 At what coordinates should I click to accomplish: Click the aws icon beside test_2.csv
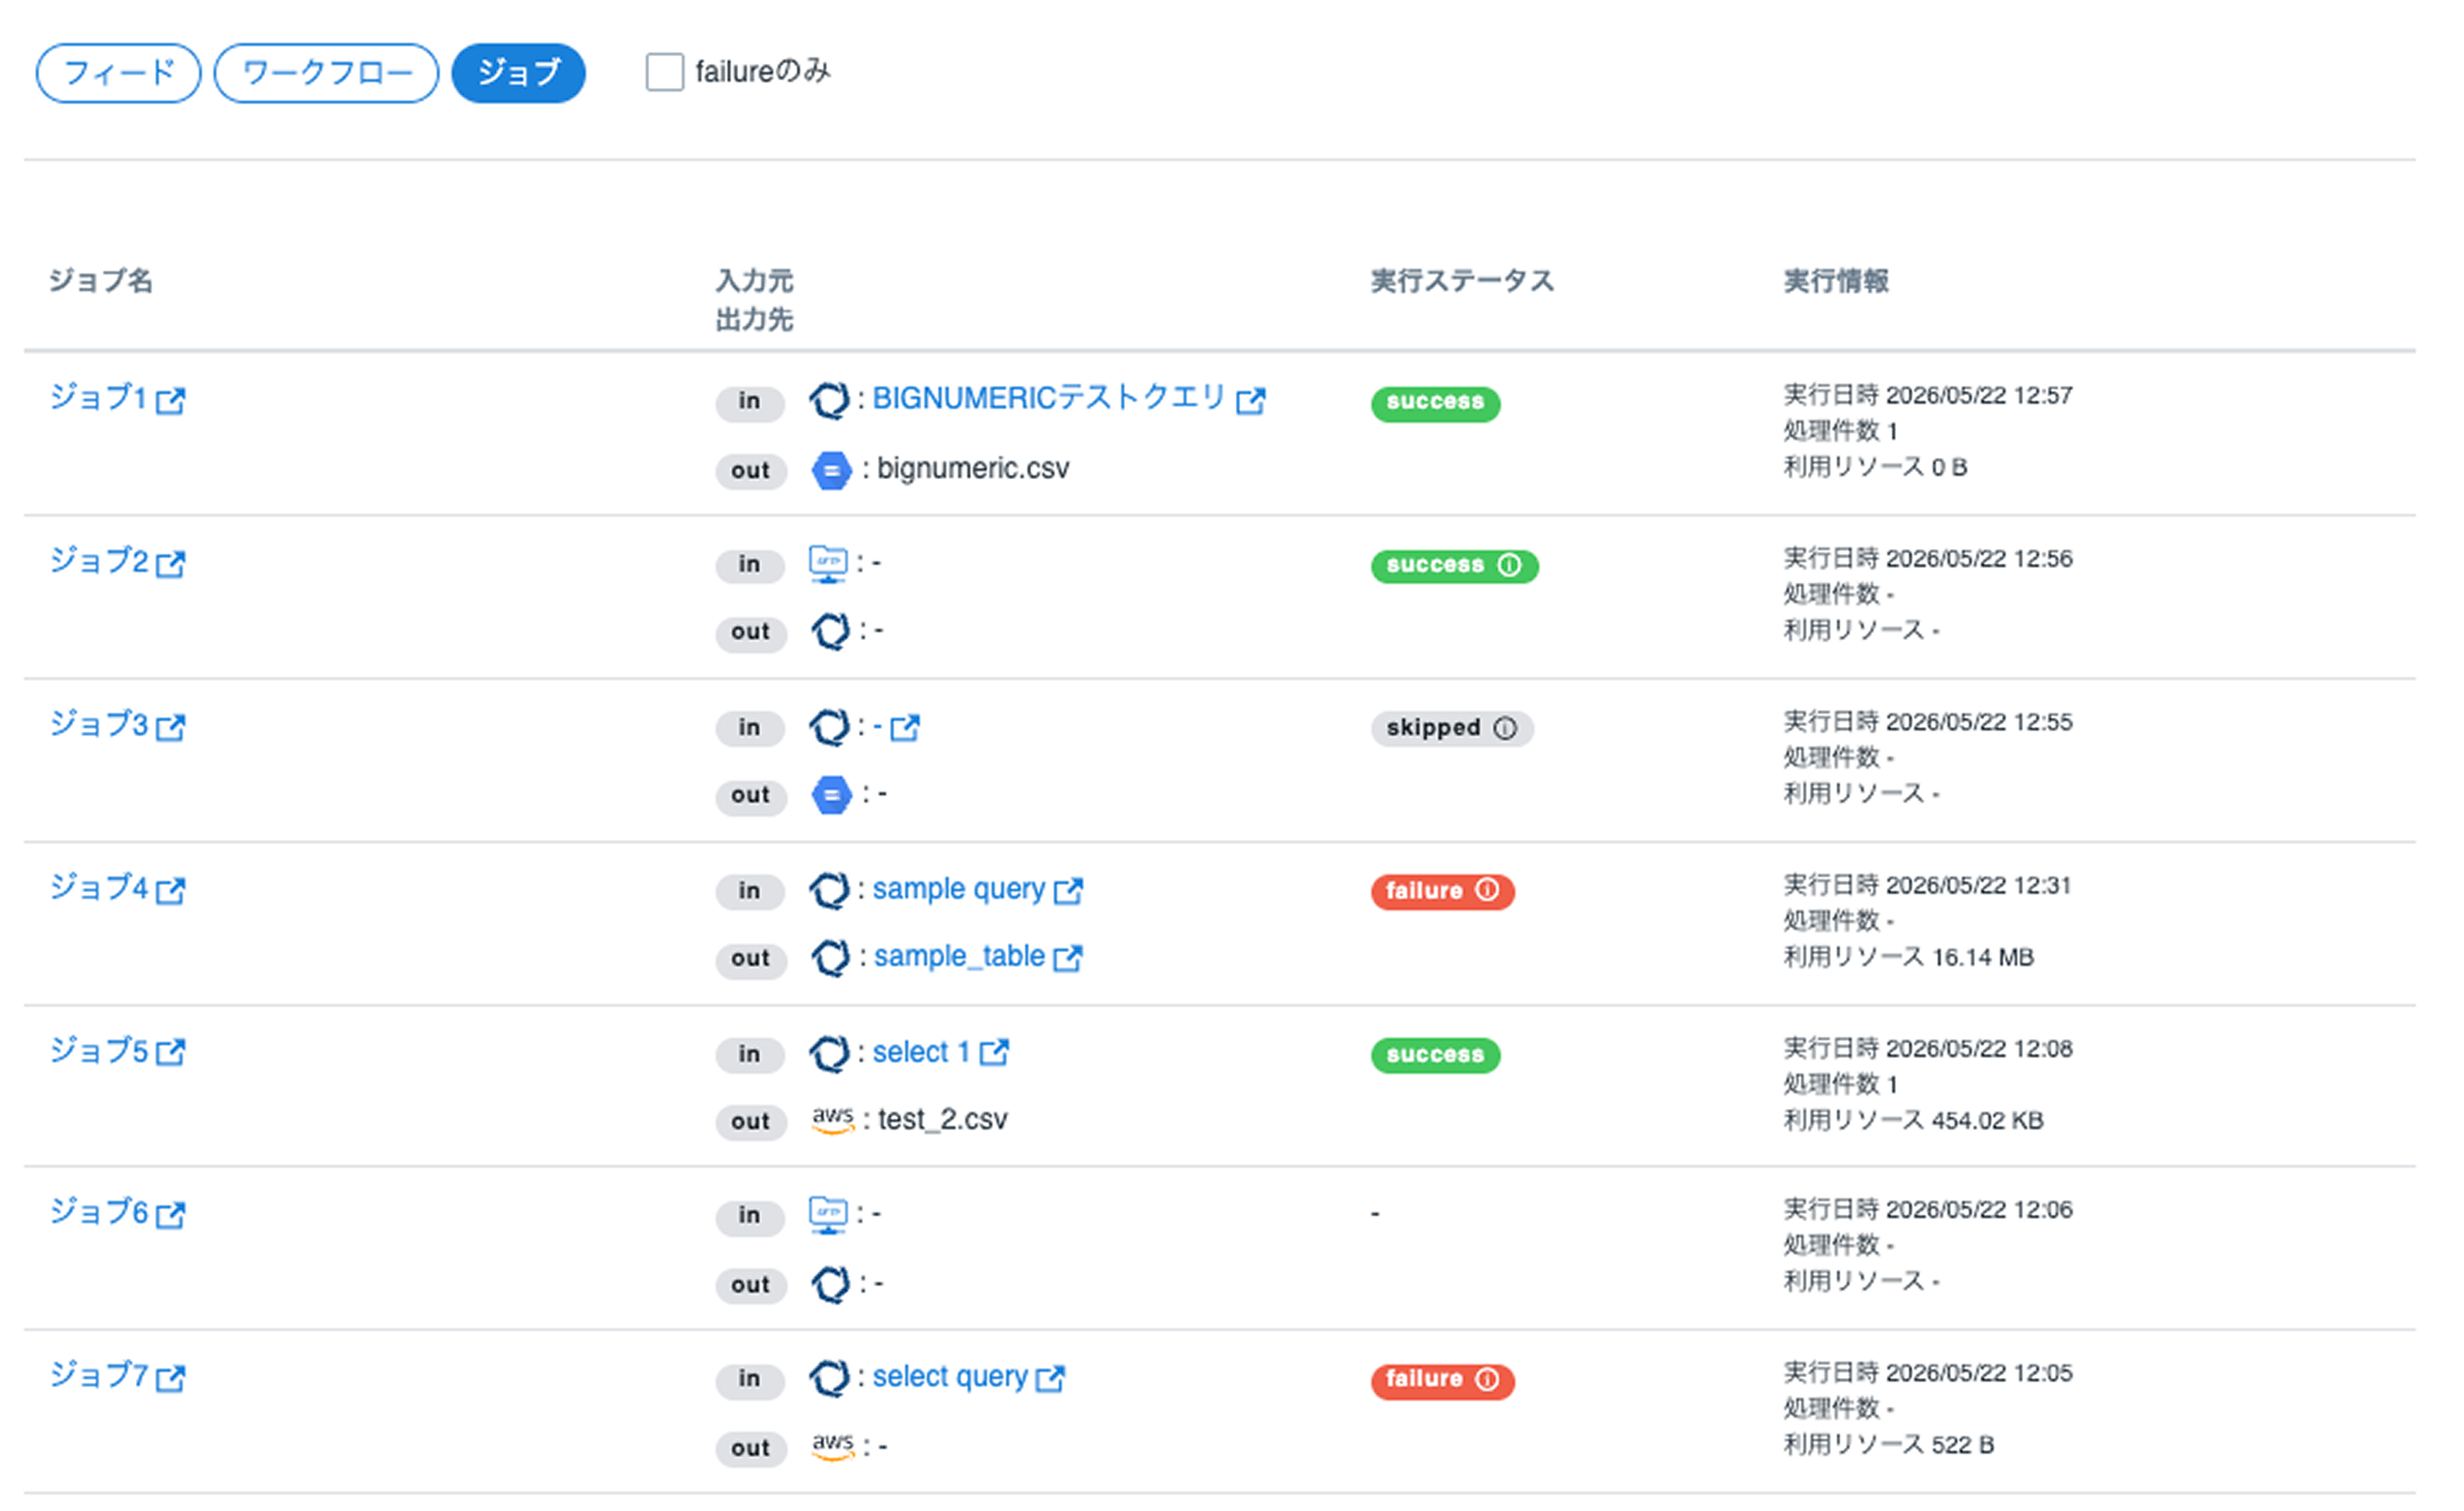(x=832, y=1120)
